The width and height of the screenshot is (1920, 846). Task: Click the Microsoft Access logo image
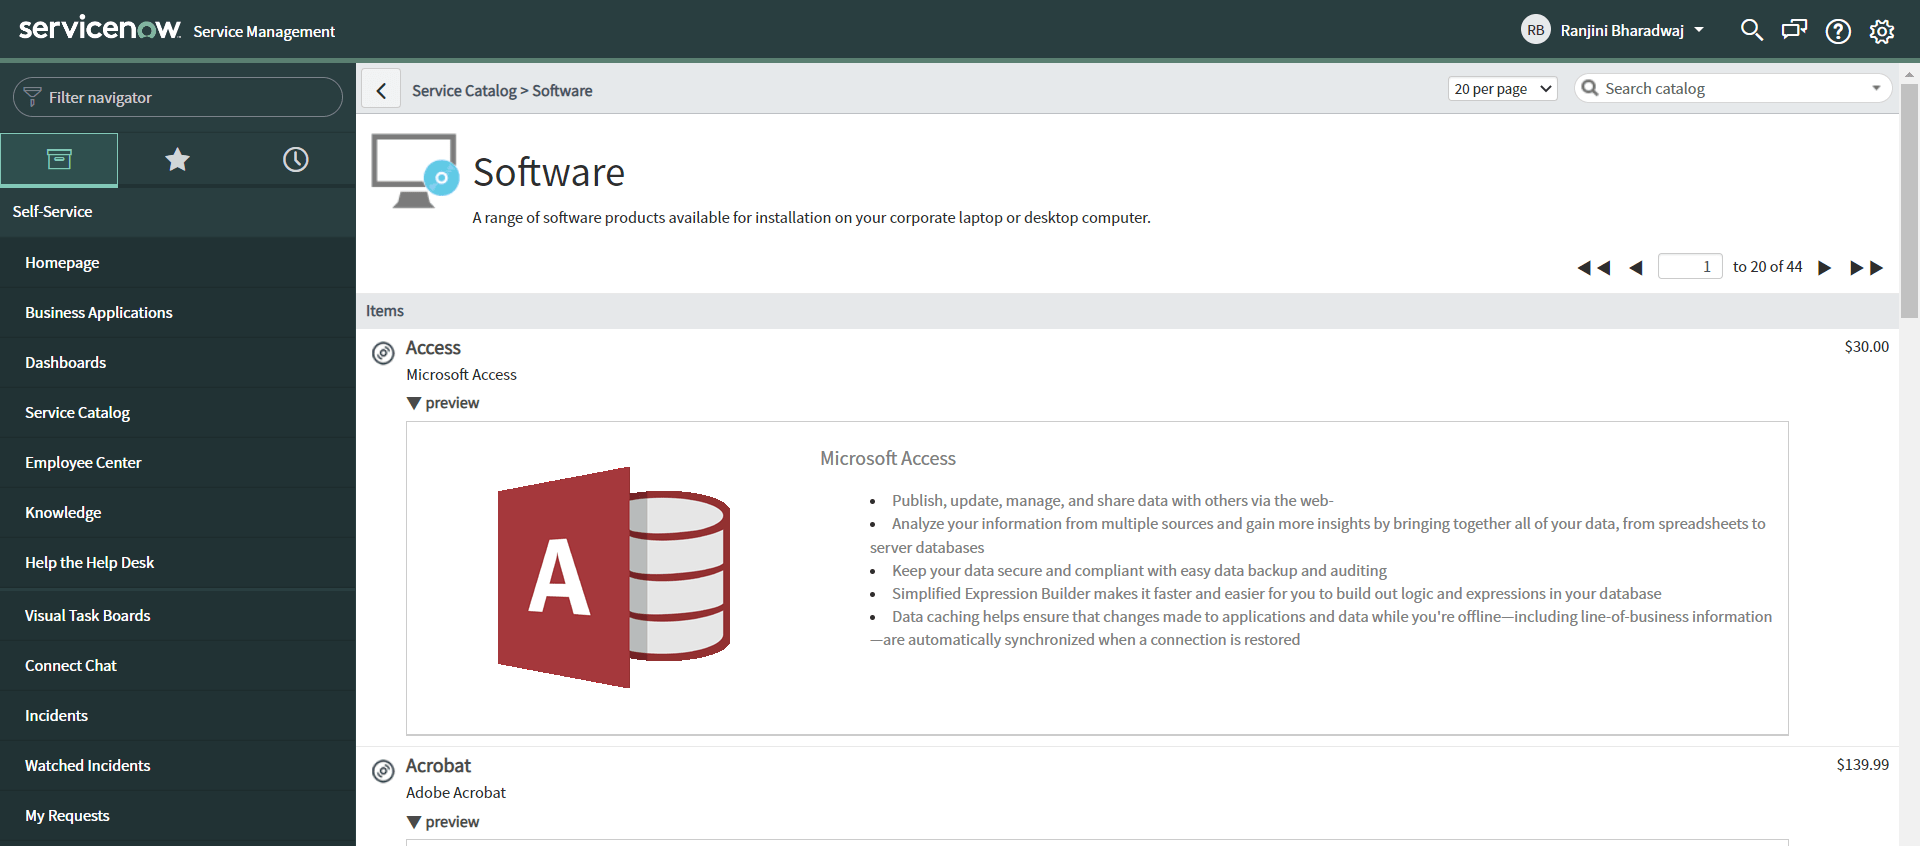(x=613, y=577)
